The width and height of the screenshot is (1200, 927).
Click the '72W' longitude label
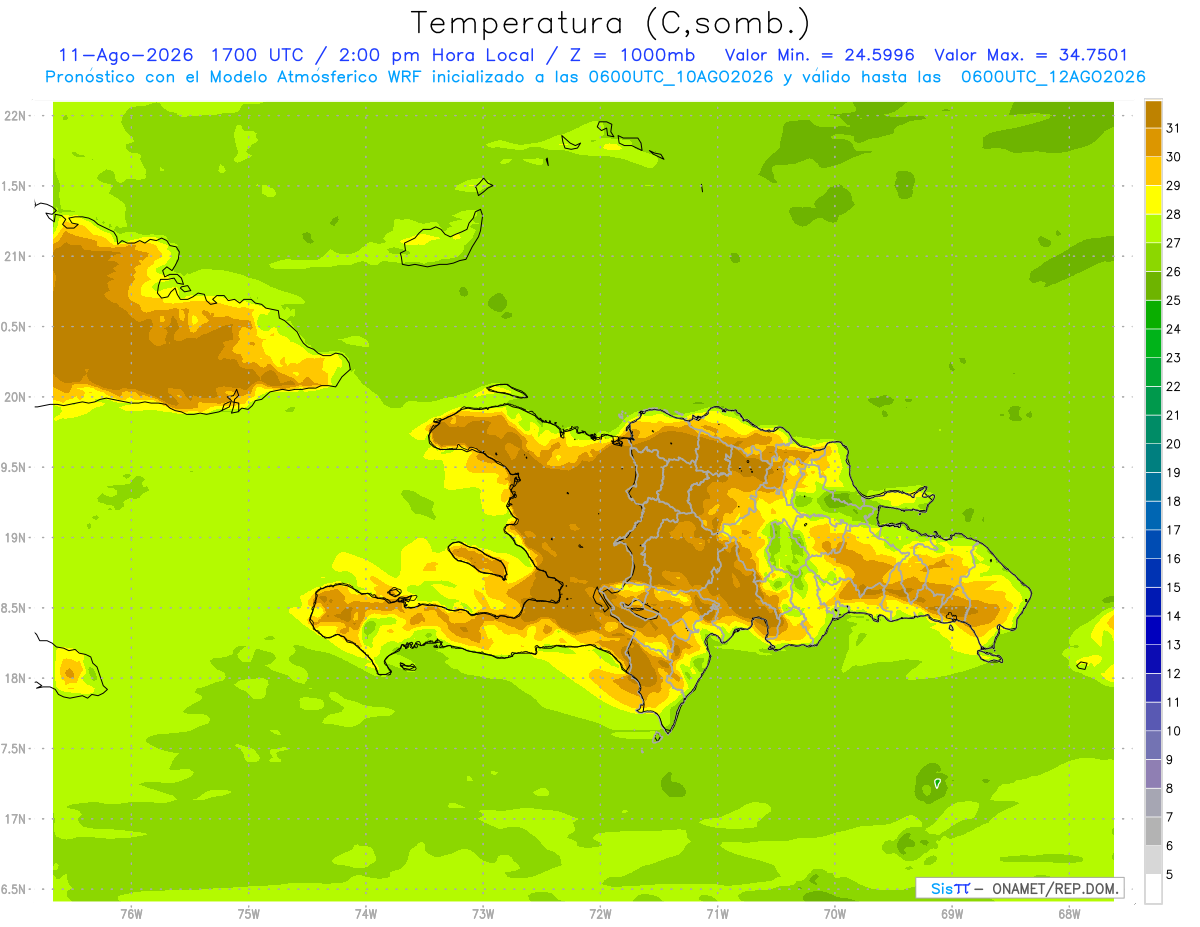600,913
